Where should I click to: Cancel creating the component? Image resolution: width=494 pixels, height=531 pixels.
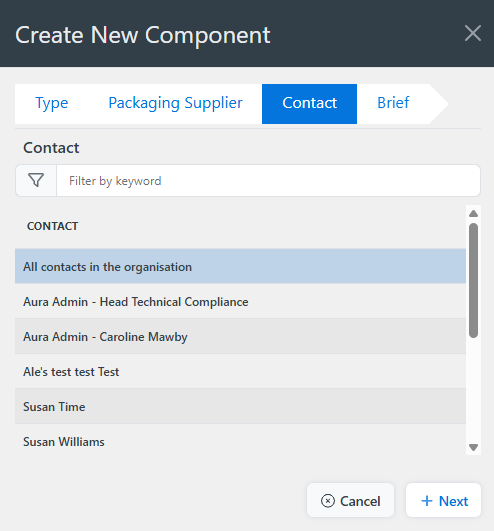pos(350,501)
